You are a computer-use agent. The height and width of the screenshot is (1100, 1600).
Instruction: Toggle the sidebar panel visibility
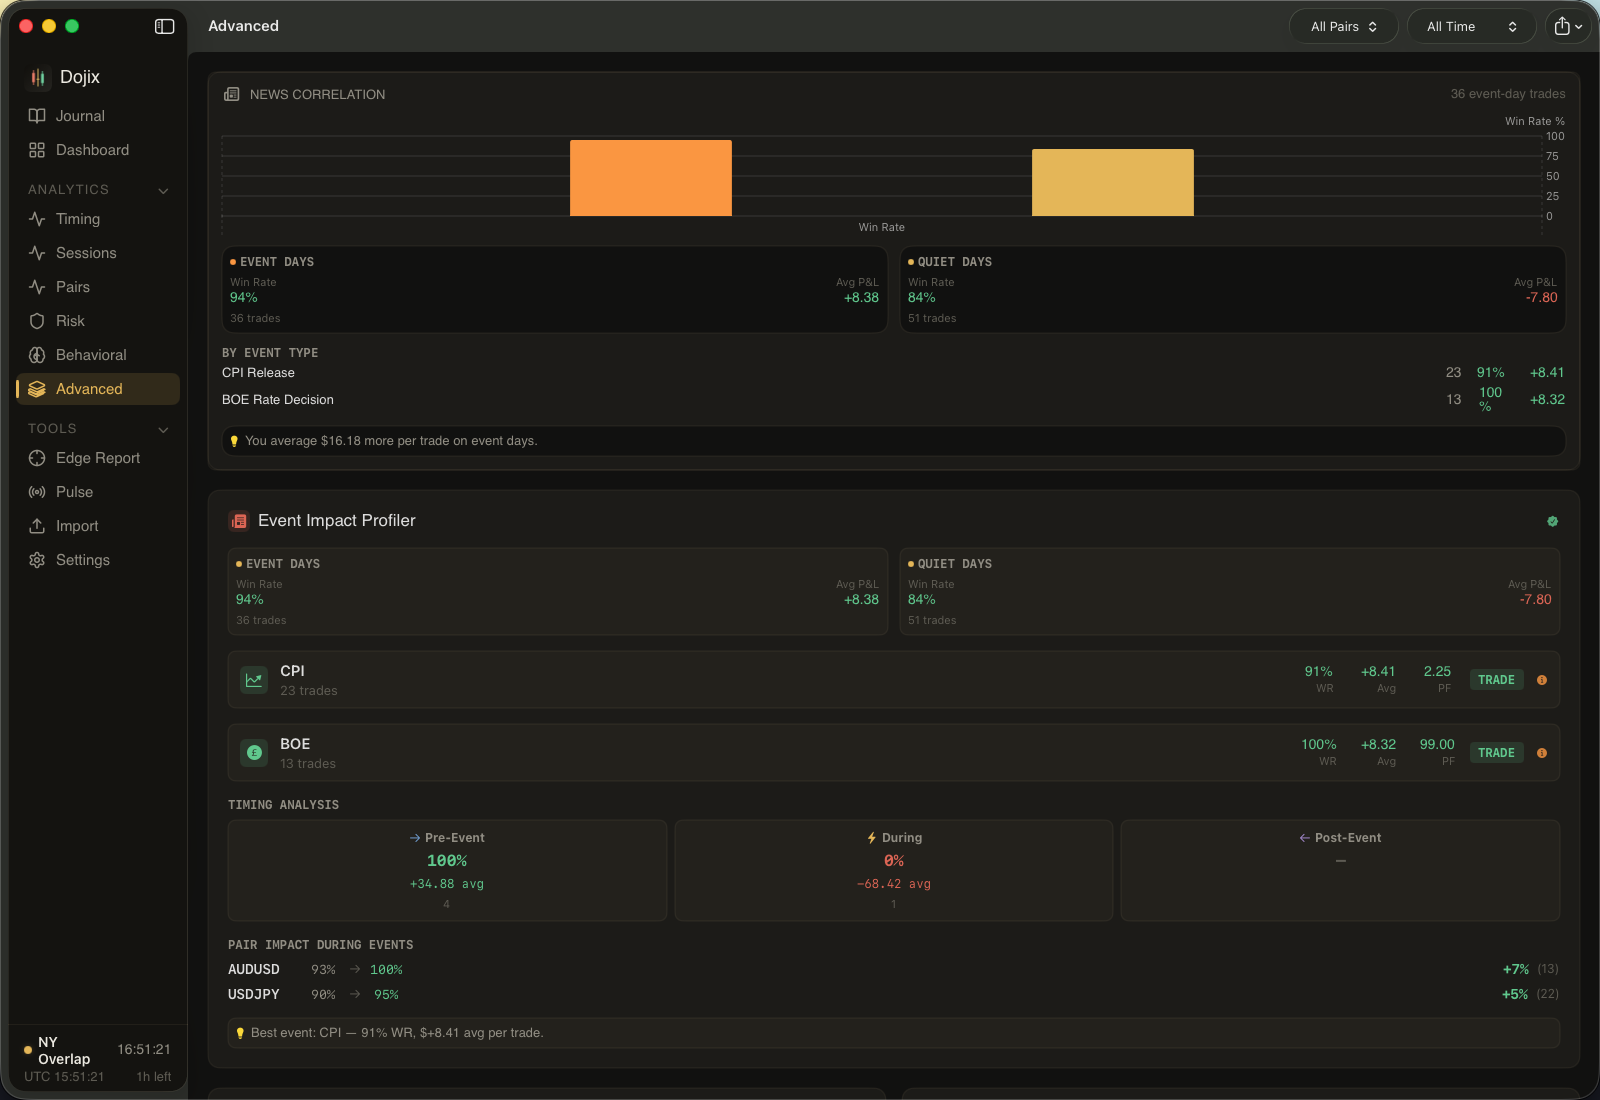pyautogui.click(x=163, y=27)
